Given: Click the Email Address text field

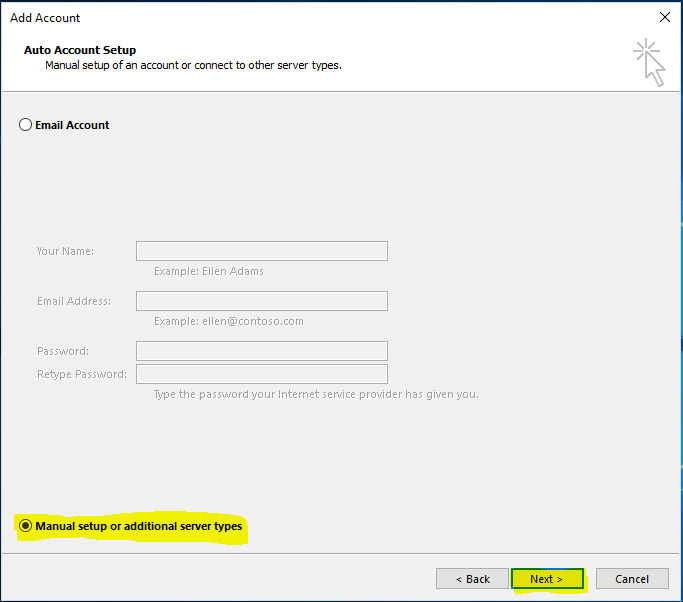Looking at the screenshot, I should tap(261, 301).
